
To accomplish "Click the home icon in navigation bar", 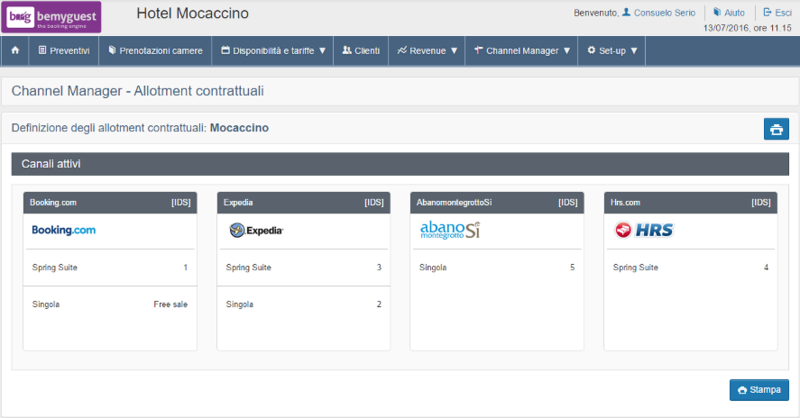I will (15, 50).
